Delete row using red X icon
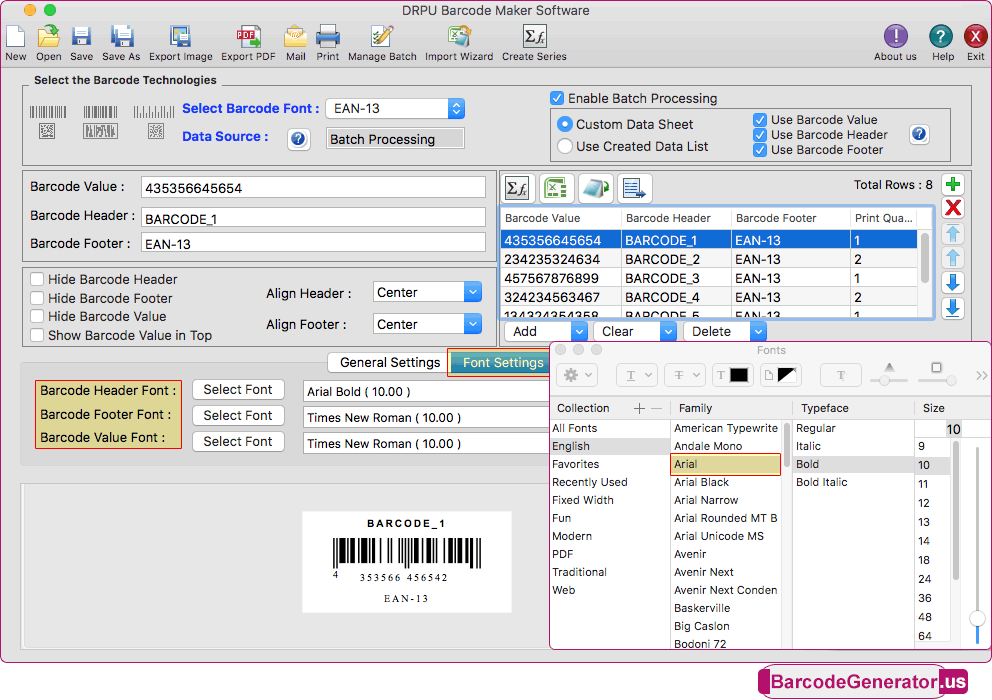Image resolution: width=992 pixels, height=700 pixels. tap(953, 208)
